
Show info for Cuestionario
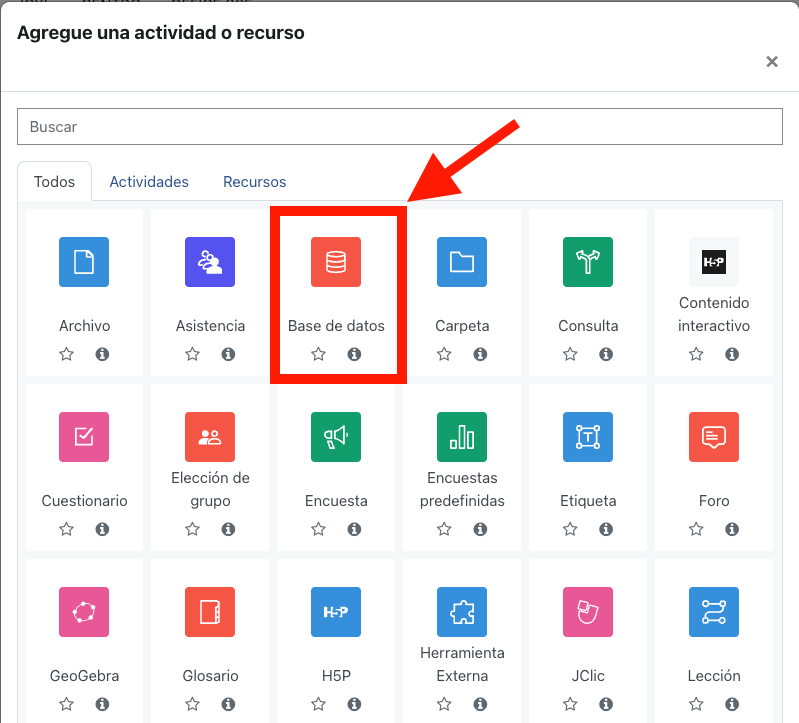tap(102, 529)
